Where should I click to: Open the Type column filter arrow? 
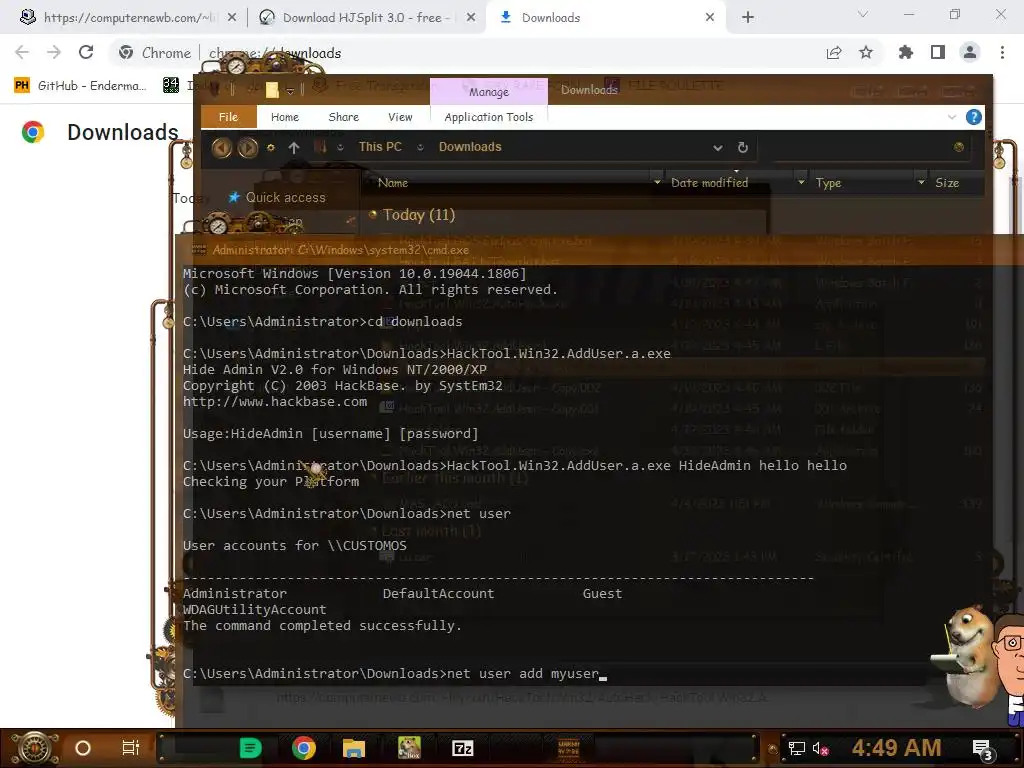pyautogui.click(x=921, y=183)
